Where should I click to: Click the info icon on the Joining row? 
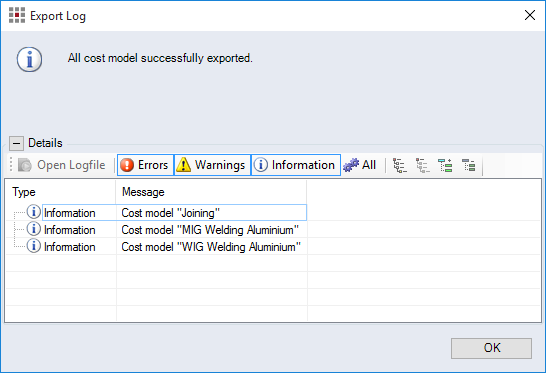pos(34,212)
